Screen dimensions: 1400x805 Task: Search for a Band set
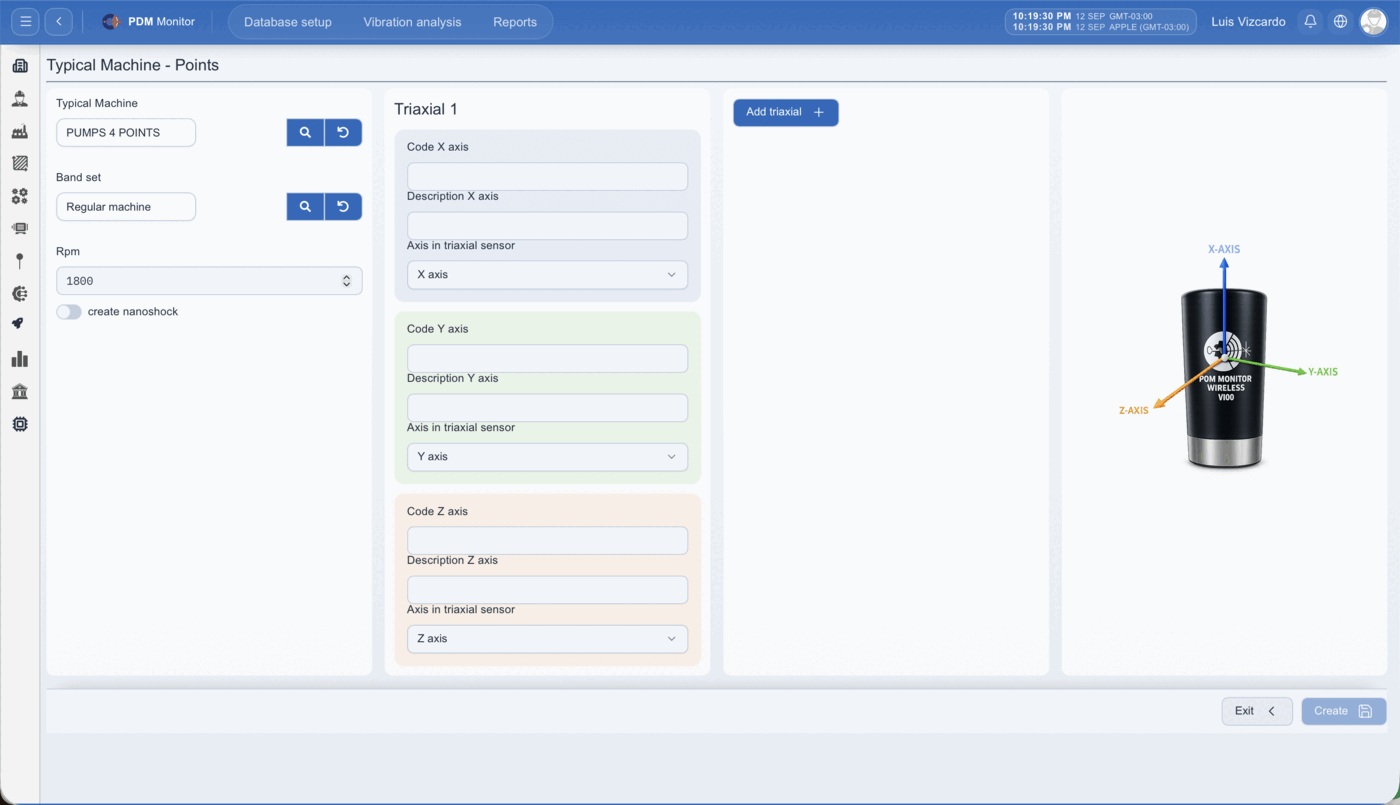pos(305,206)
